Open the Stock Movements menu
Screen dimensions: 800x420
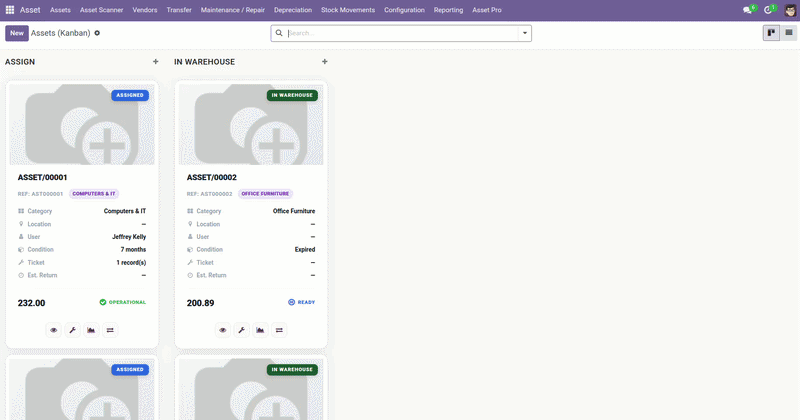[x=348, y=10]
